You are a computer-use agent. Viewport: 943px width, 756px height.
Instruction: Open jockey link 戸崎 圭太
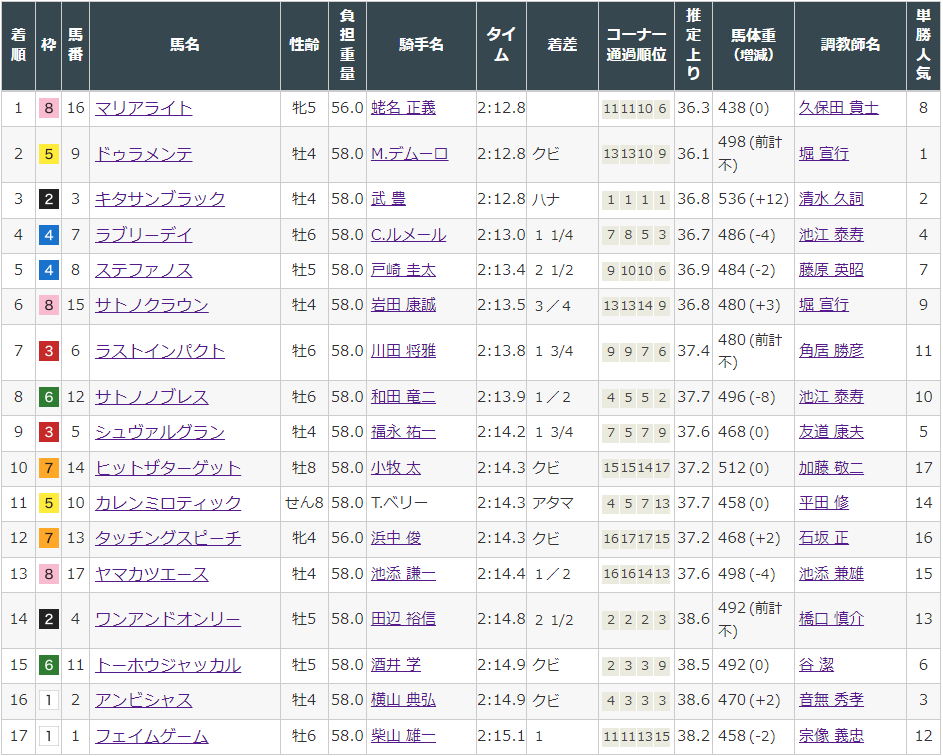pyautogui.click(x=403, y=270)
